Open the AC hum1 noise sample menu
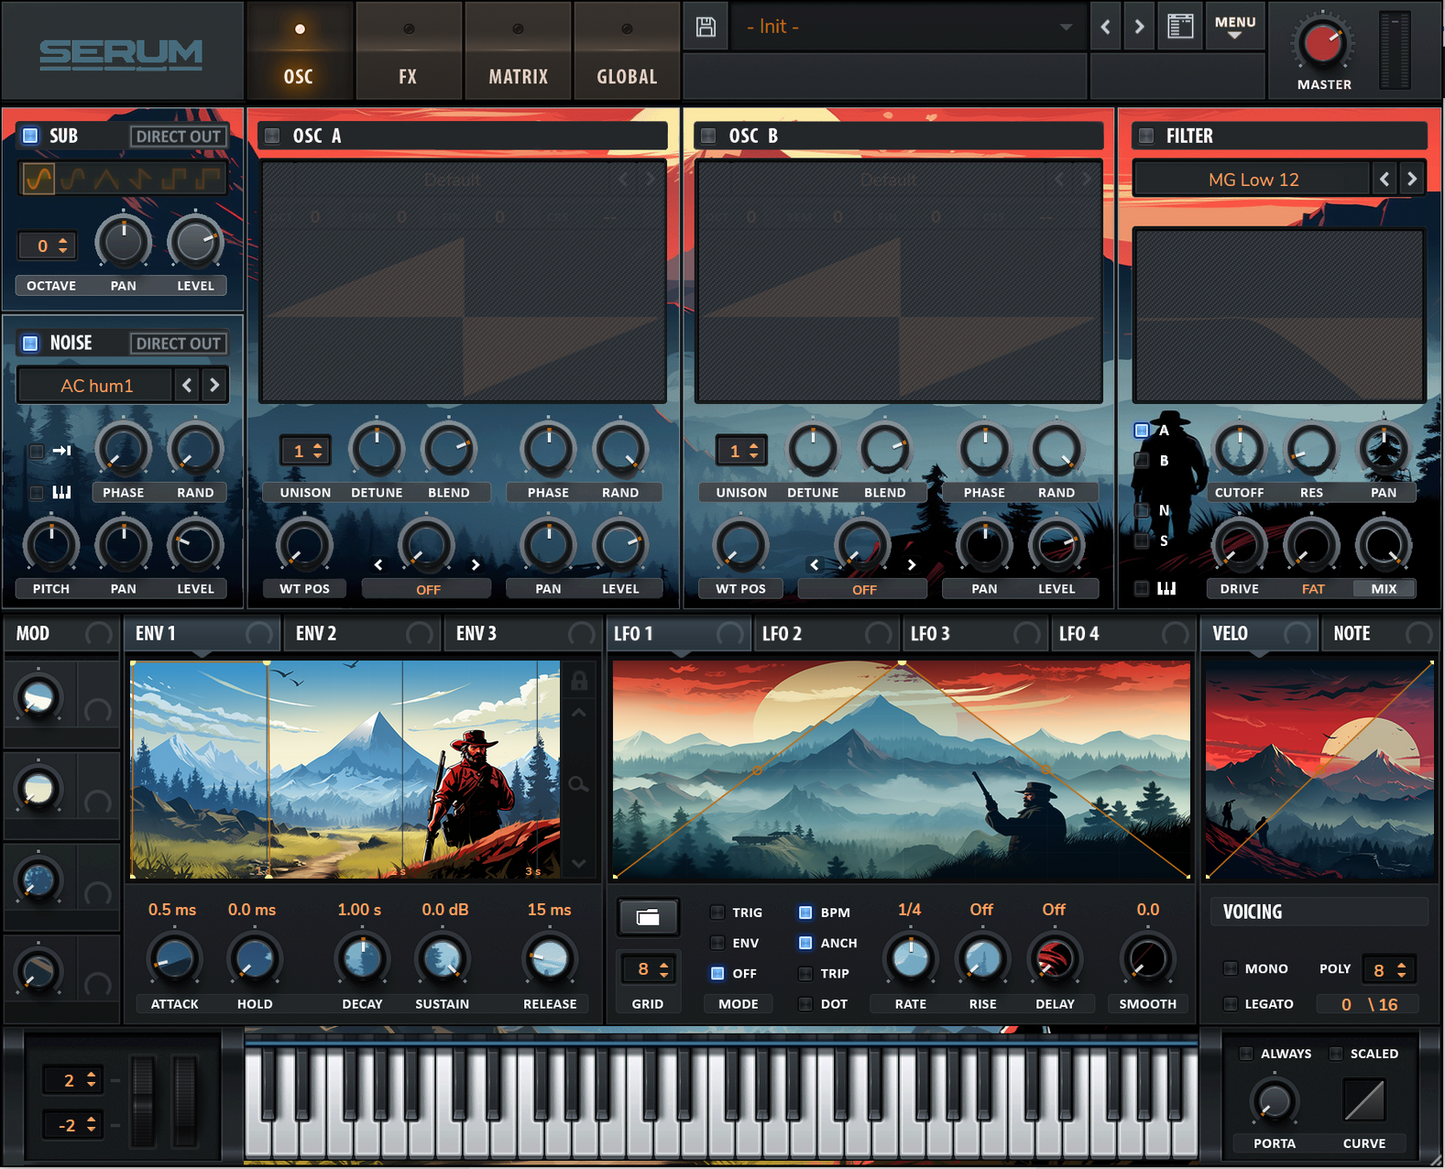 (x=96, y=385)
